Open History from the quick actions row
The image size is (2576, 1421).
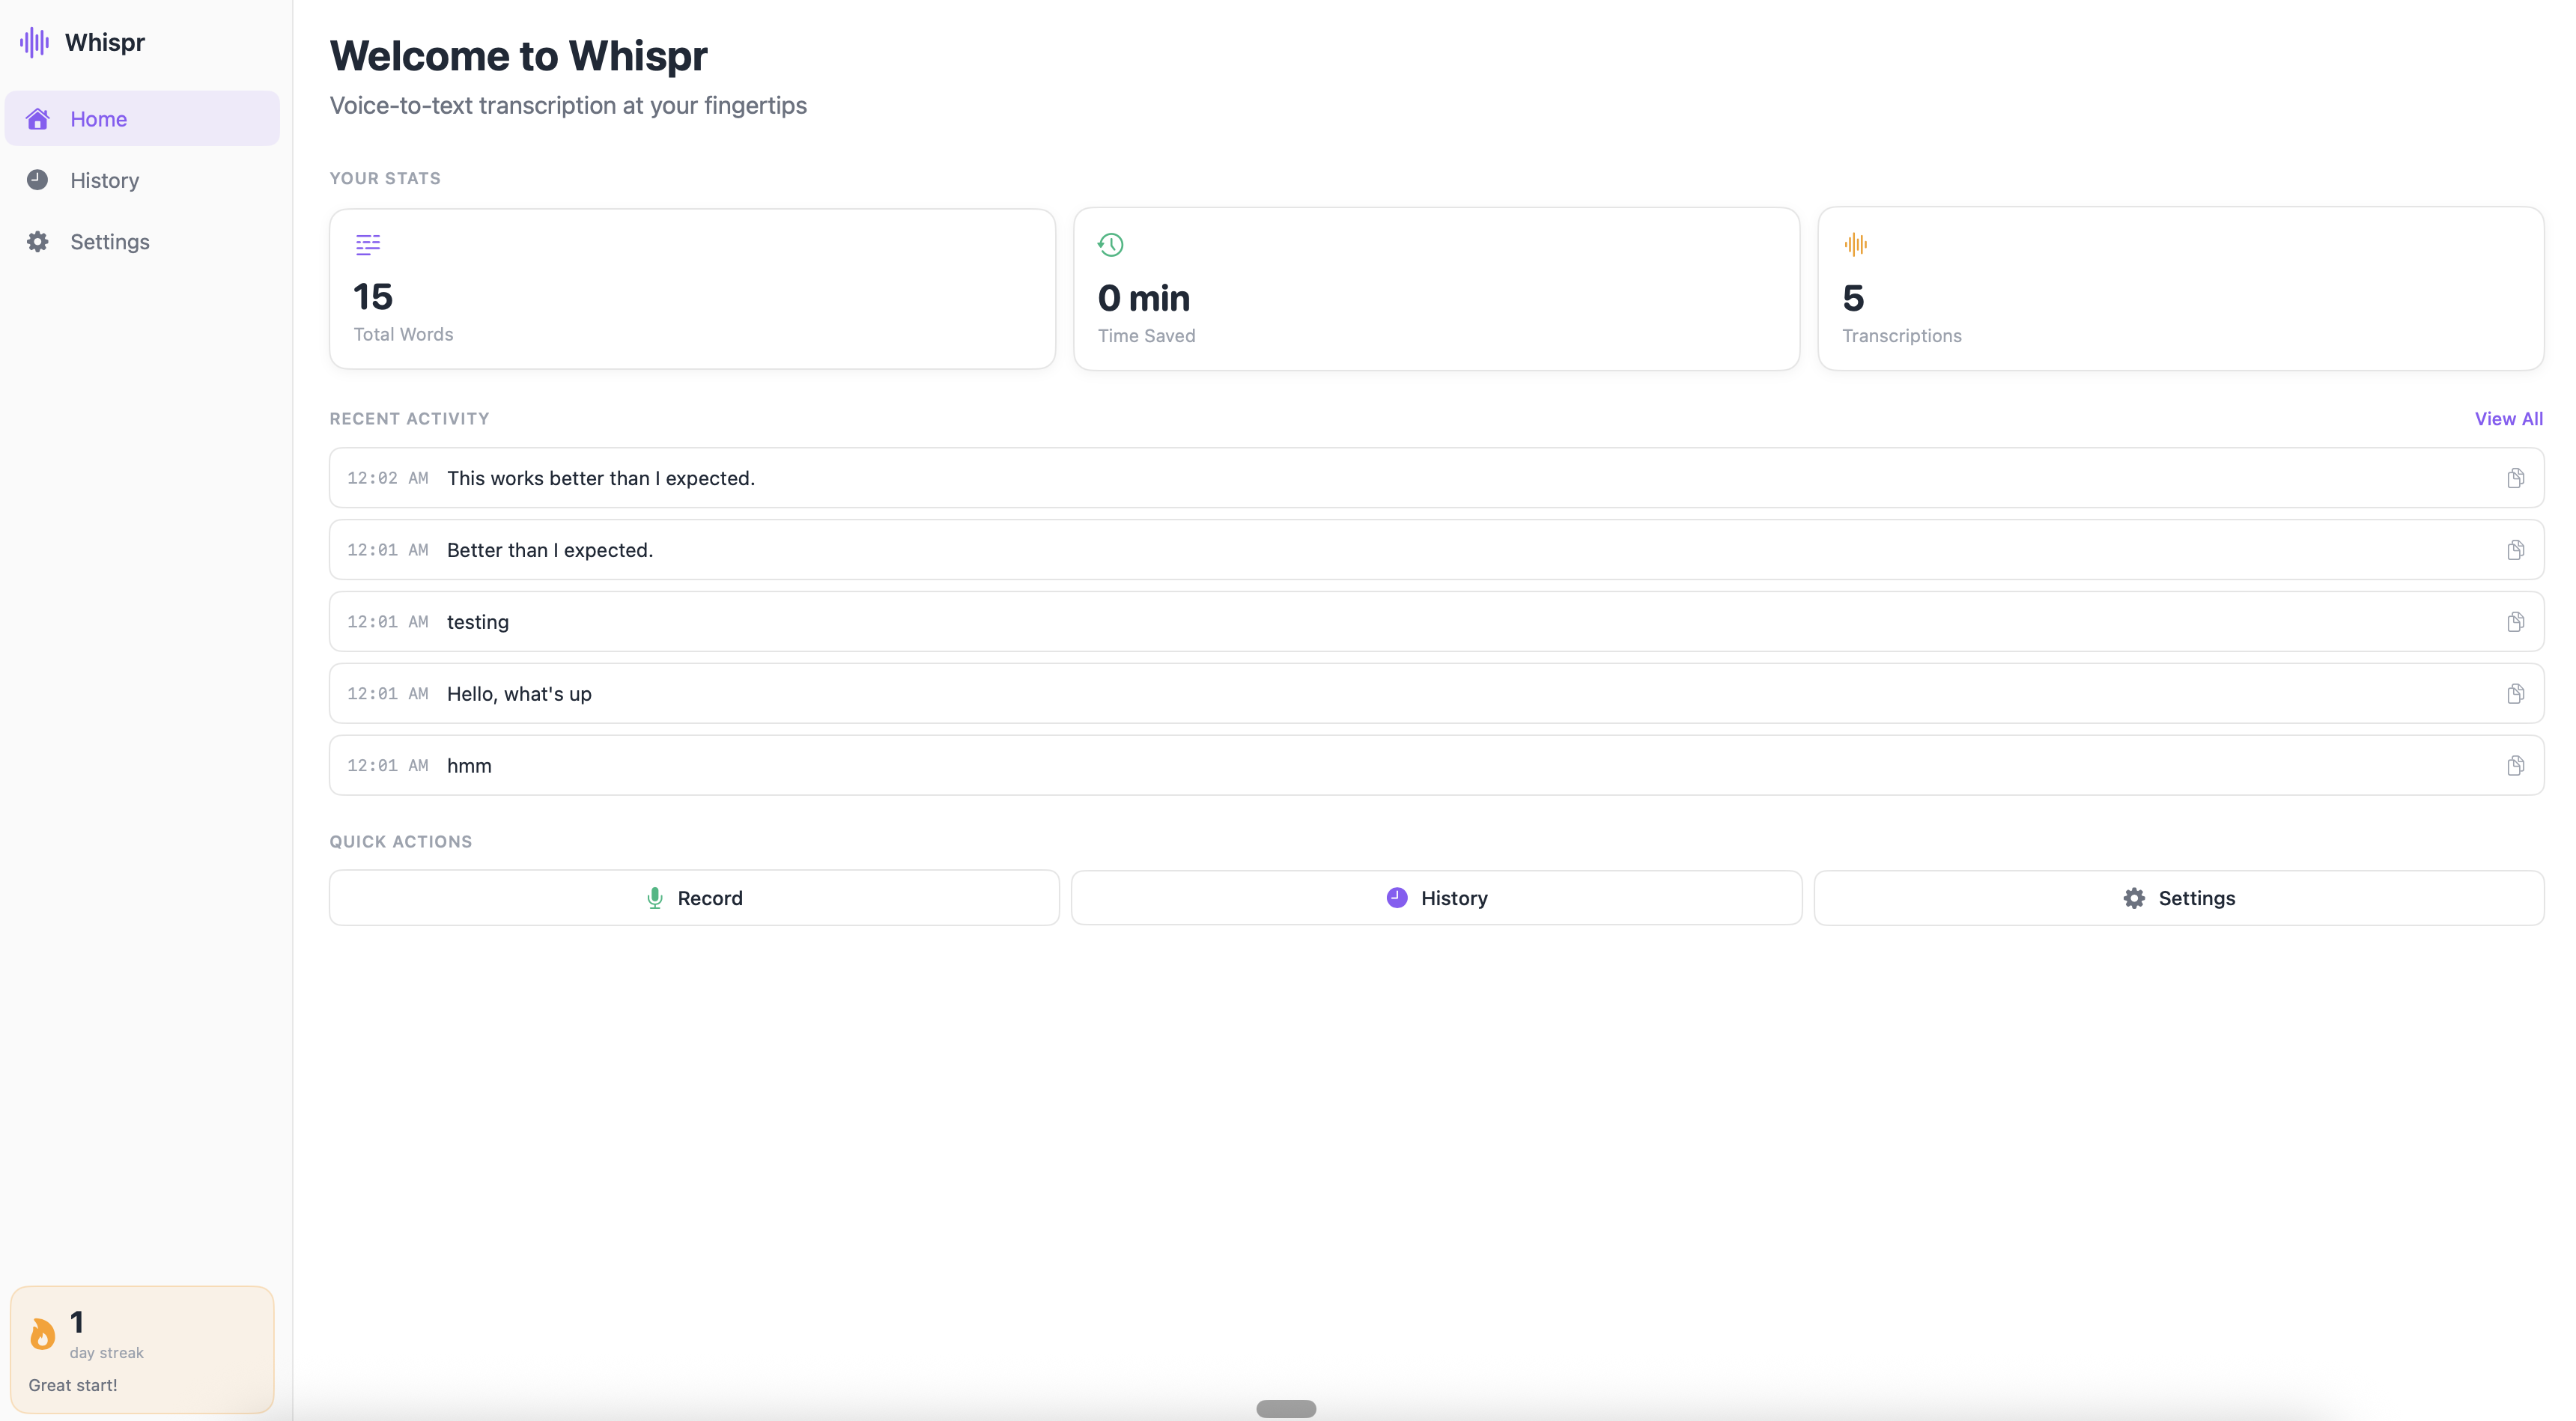click(1437, 897)
